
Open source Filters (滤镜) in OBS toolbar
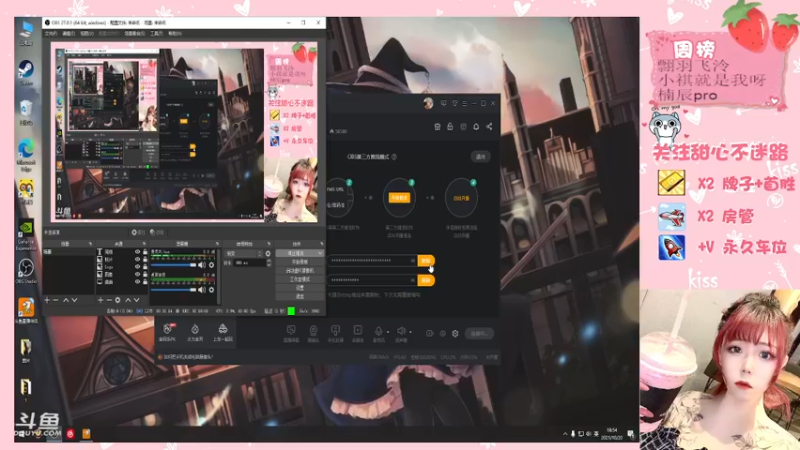pos(157,232)
